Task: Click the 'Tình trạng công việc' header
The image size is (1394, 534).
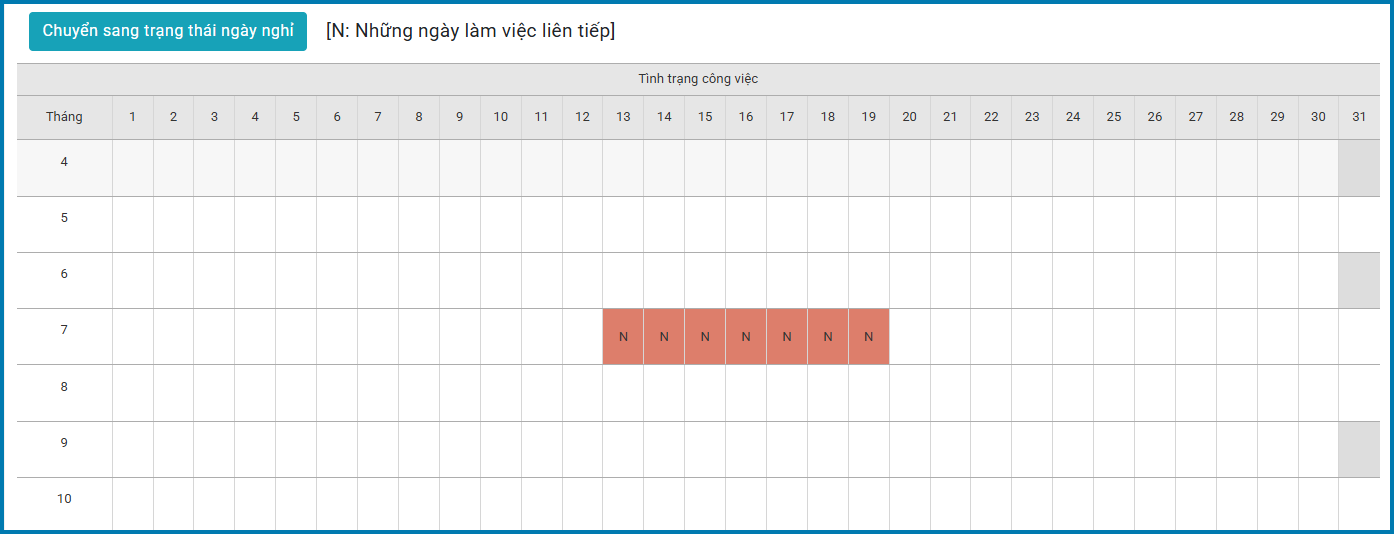Action: [x=698, y=79]
